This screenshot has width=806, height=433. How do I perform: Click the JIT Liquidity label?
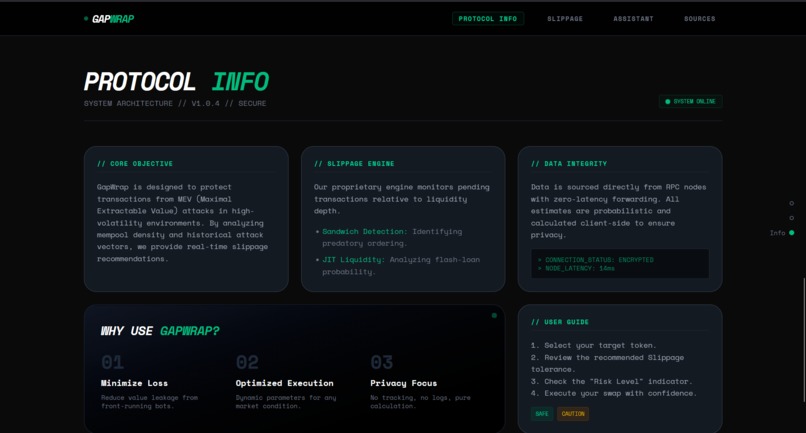pos(353,260)
